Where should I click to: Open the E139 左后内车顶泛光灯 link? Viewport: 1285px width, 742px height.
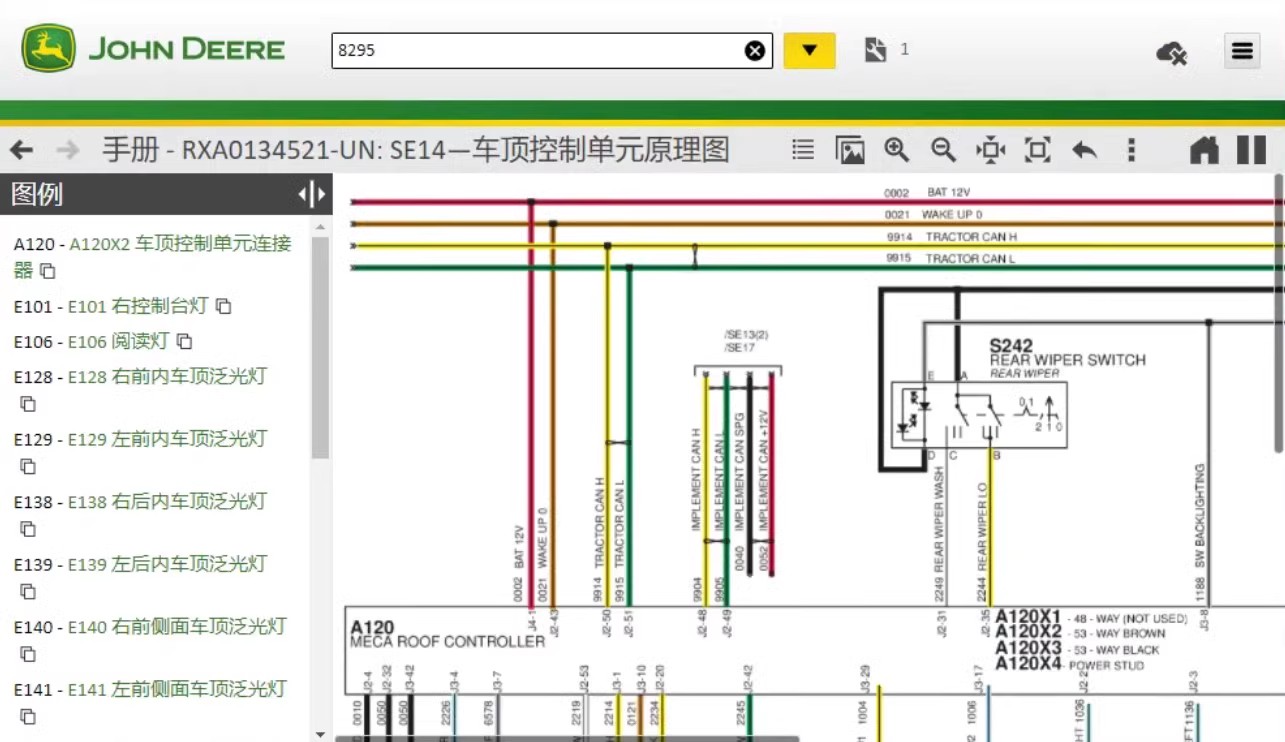click(167, 564)
